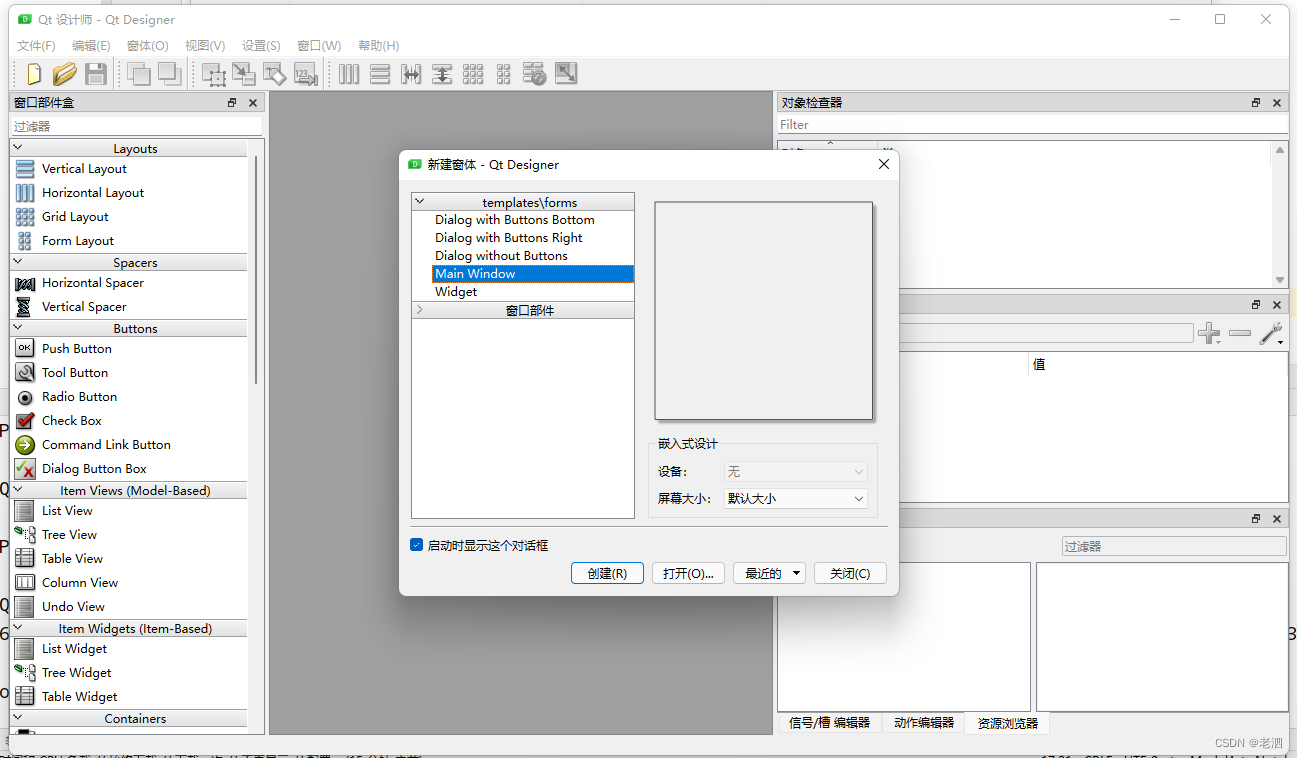
Task: Click the resource browser 过滤器 field
Action: [x=1174, y=547]
